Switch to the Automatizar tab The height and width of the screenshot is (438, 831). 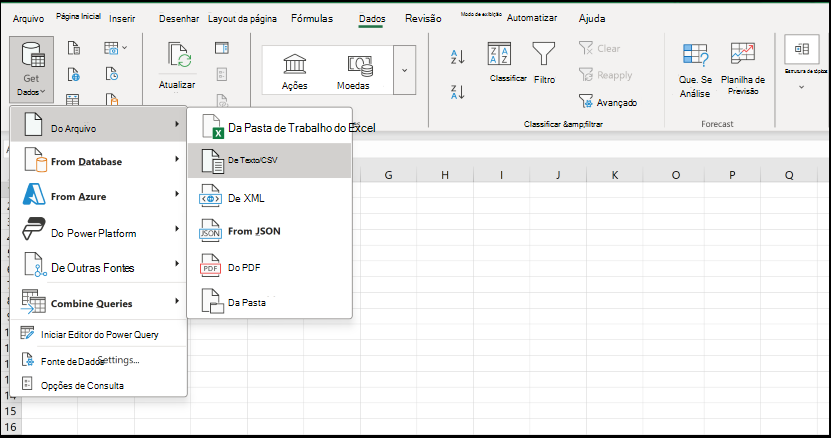[x=532, y=18]
